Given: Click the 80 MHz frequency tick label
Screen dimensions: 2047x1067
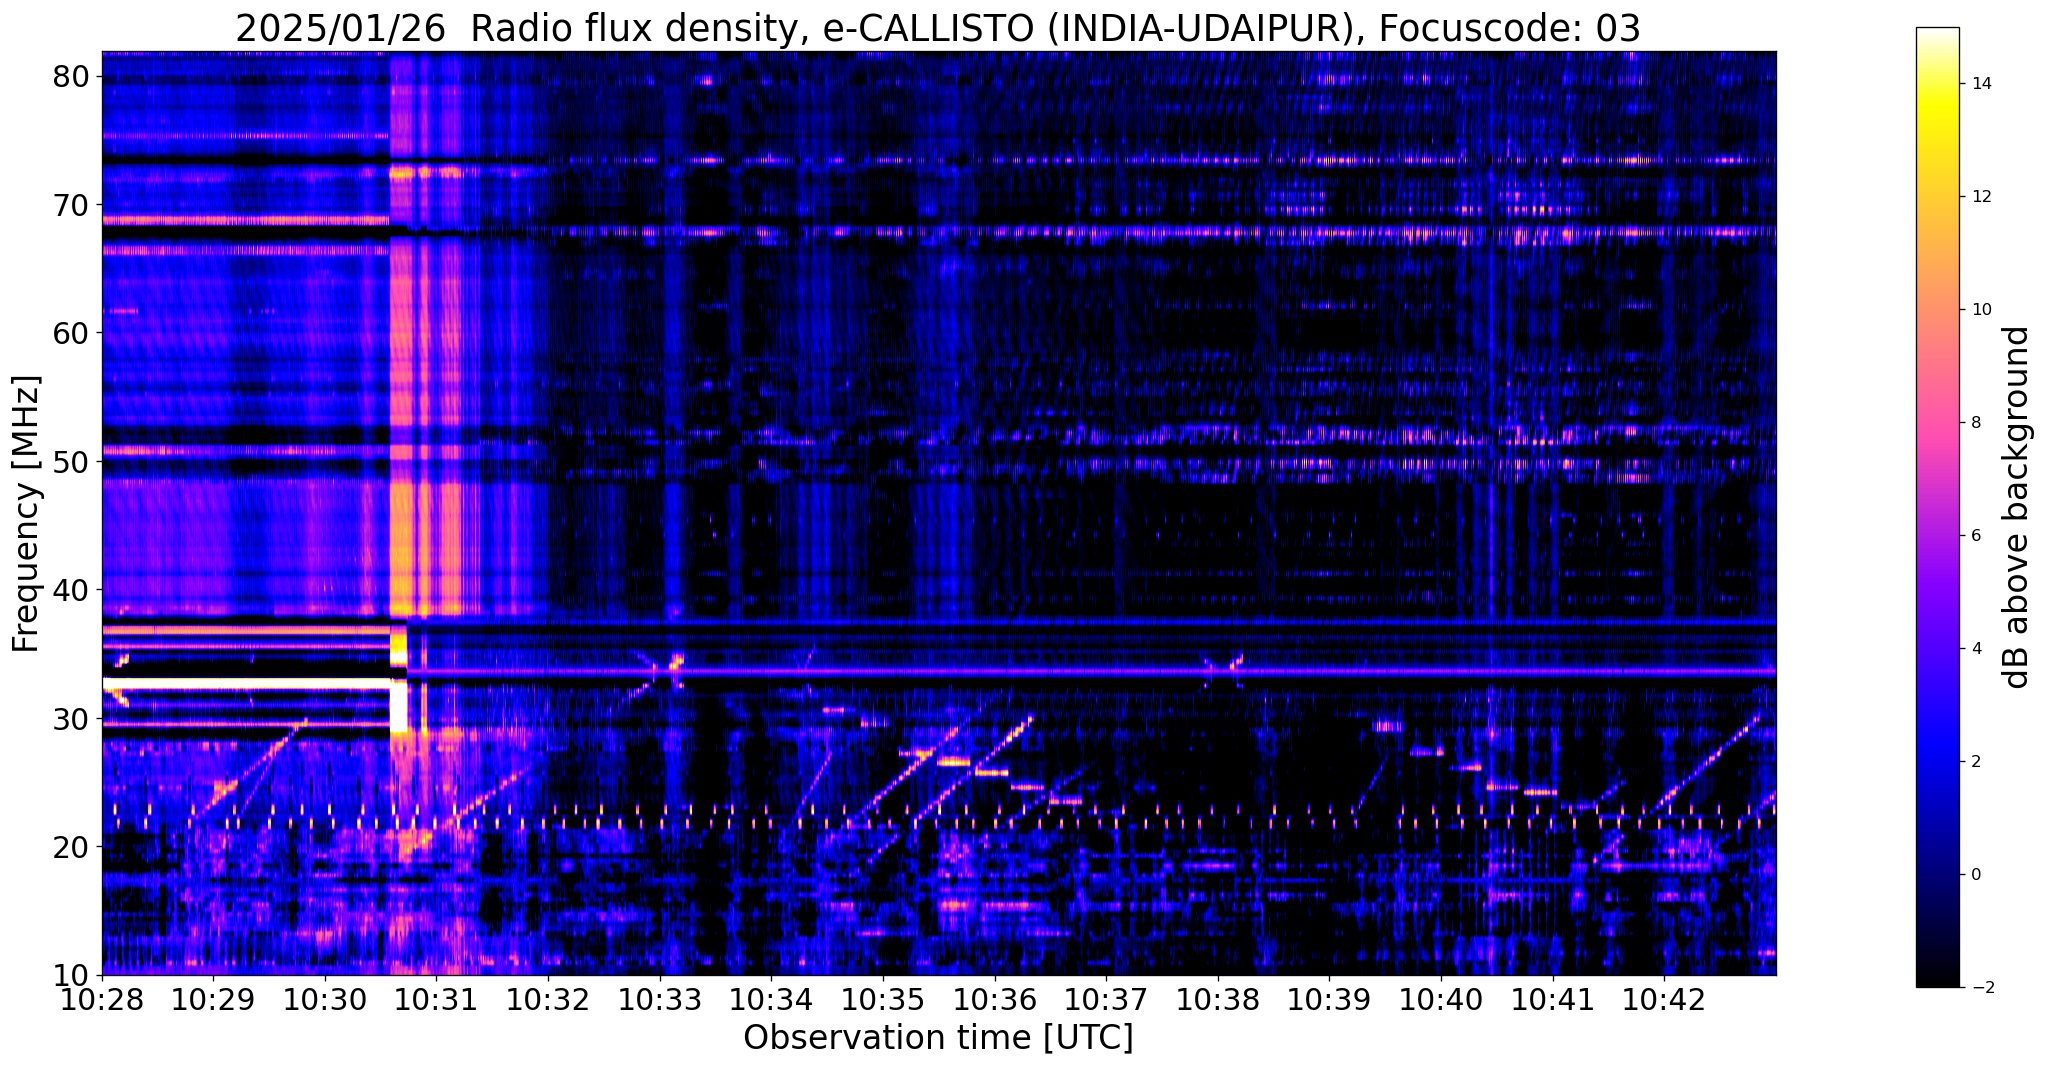Looking at the screenshot, I should pos(73,76).
